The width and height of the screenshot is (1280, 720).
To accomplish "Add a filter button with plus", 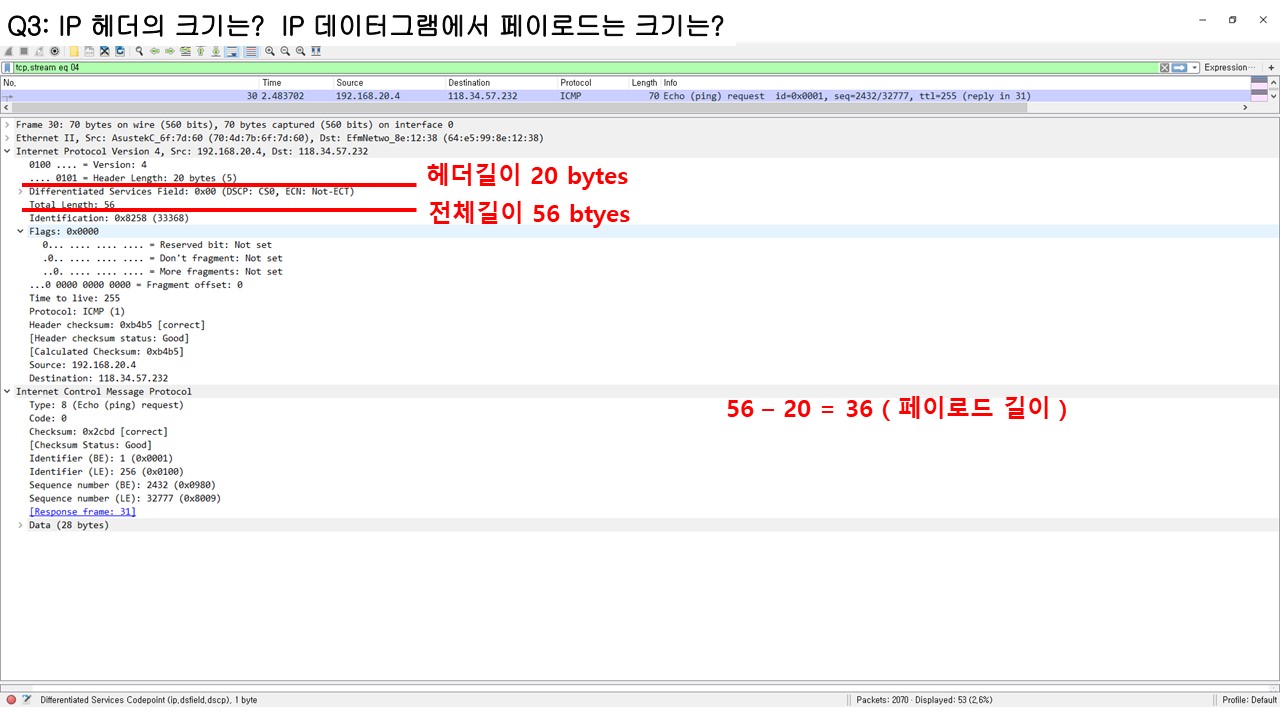I will point(1271,68).
